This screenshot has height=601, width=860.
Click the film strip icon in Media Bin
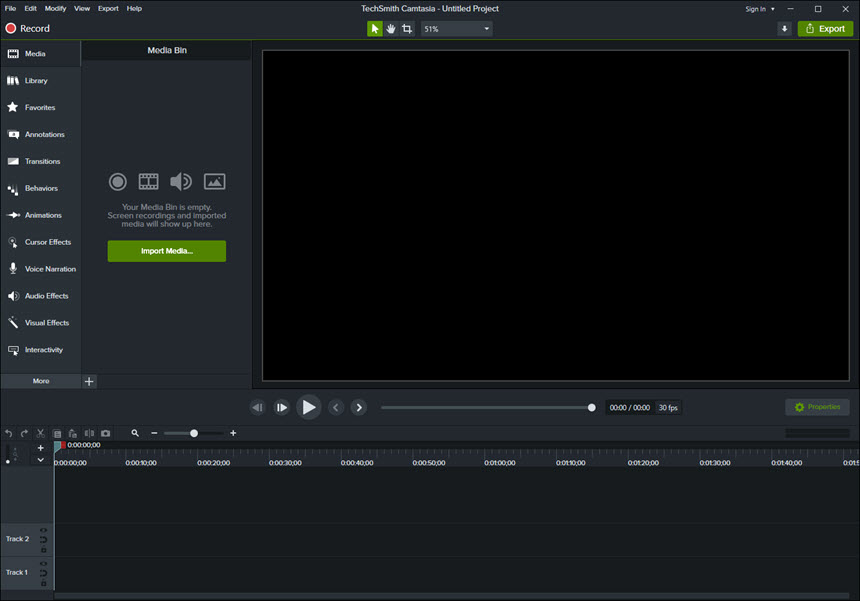(x=148, y=182)
